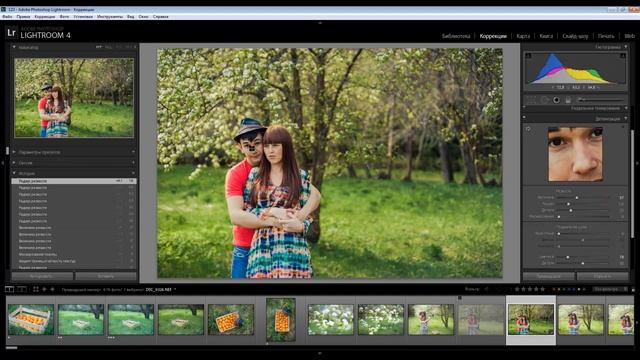Open Grid view from filmstrip toolbar

(36, 289)
